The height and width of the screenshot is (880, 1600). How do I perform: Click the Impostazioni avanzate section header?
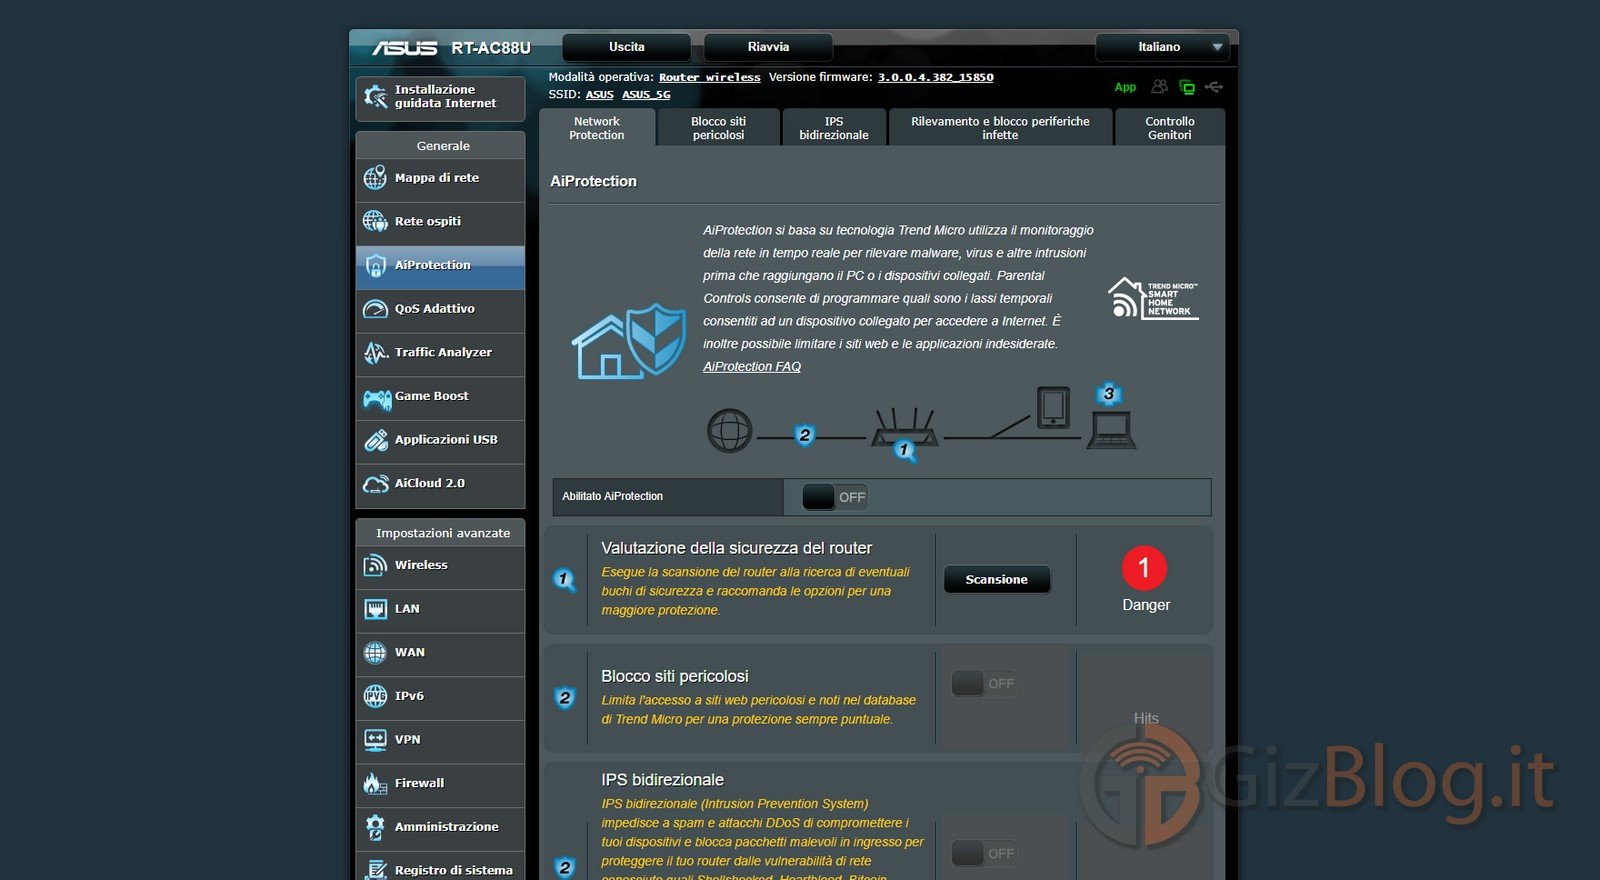point(441,533)
